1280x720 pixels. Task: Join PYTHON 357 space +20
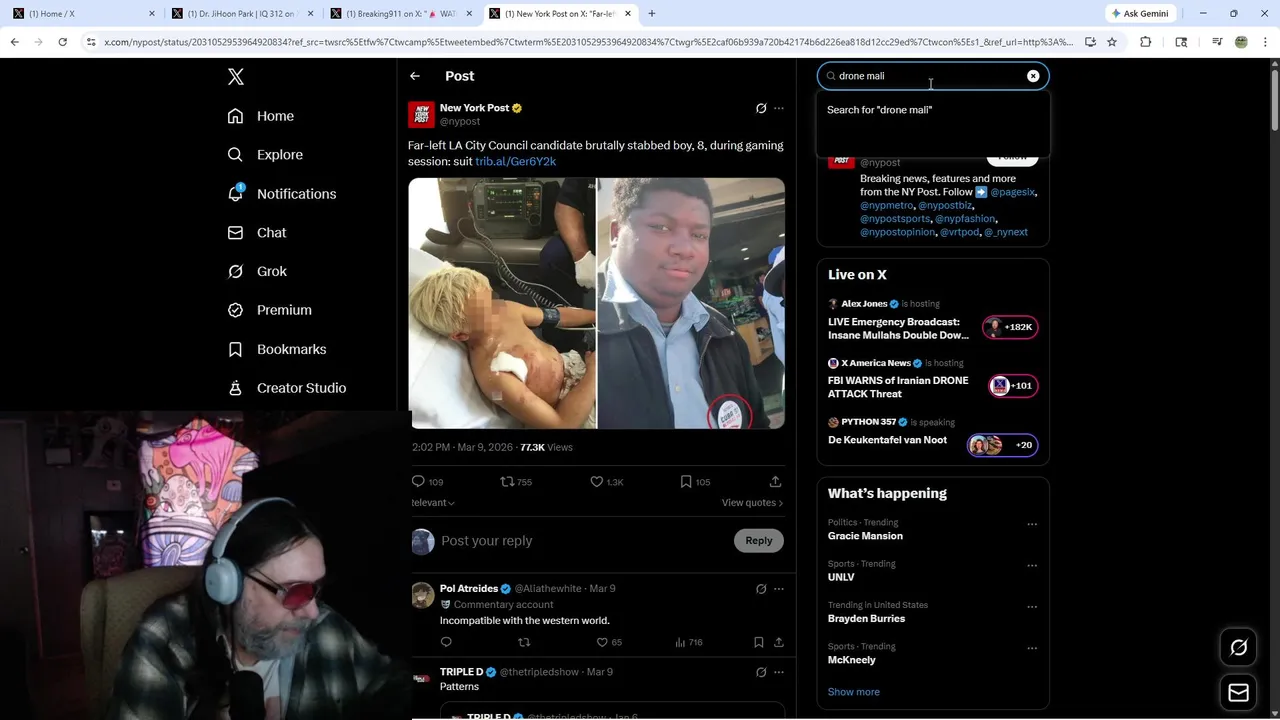[x=1003, y=445]
